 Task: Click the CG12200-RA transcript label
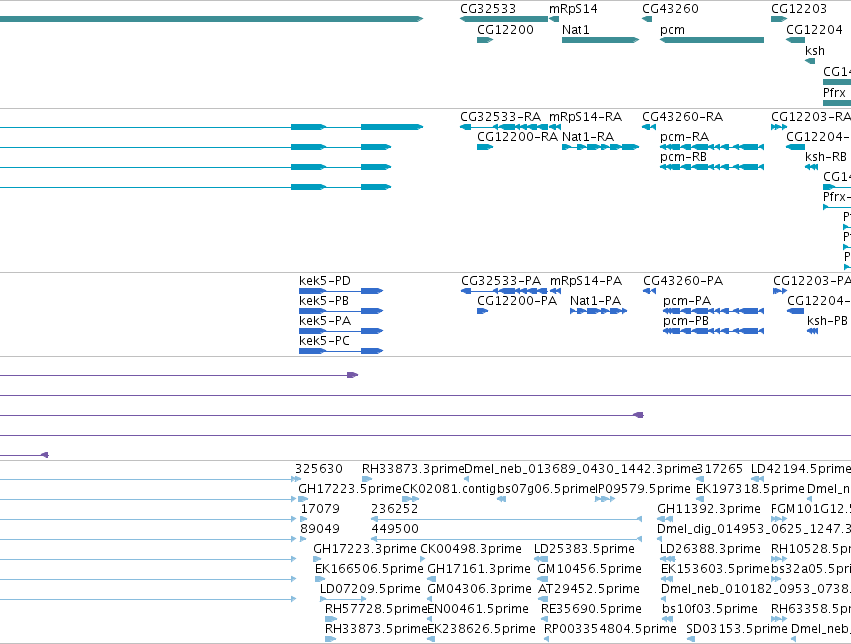pos(517,137)
